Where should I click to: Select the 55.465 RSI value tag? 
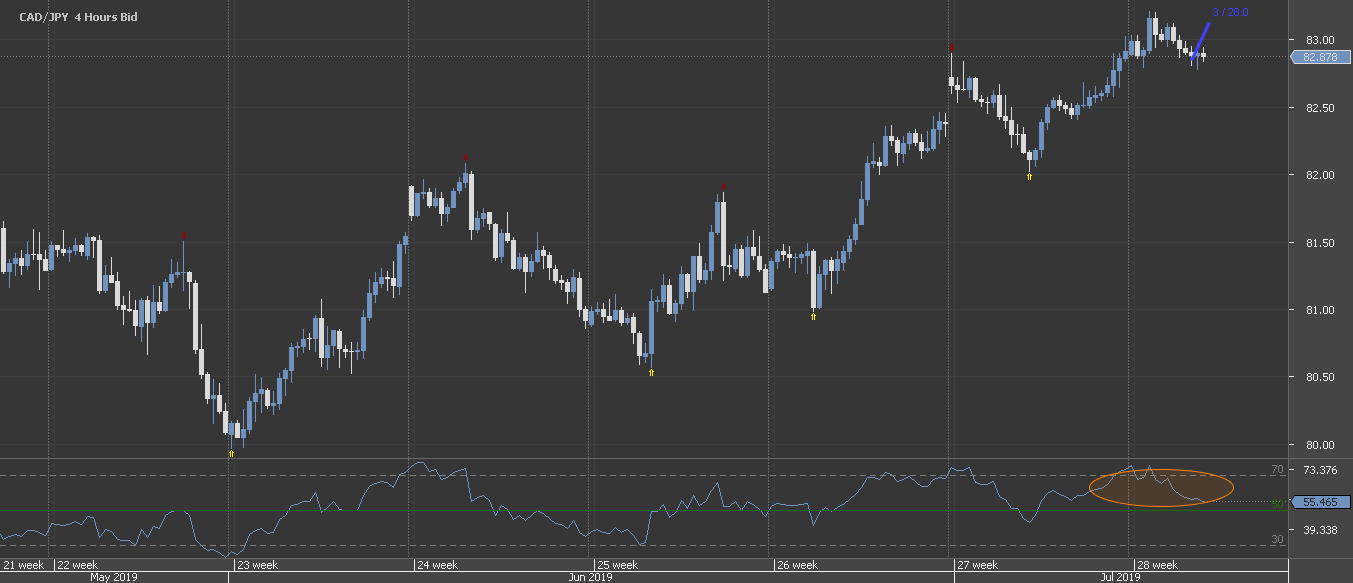click(1319, 502)
